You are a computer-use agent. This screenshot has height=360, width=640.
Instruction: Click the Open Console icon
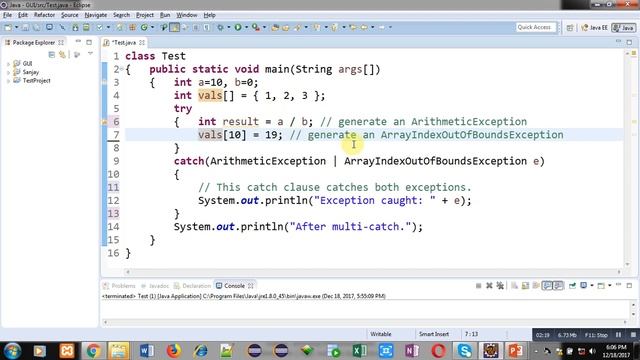(601, 286)
